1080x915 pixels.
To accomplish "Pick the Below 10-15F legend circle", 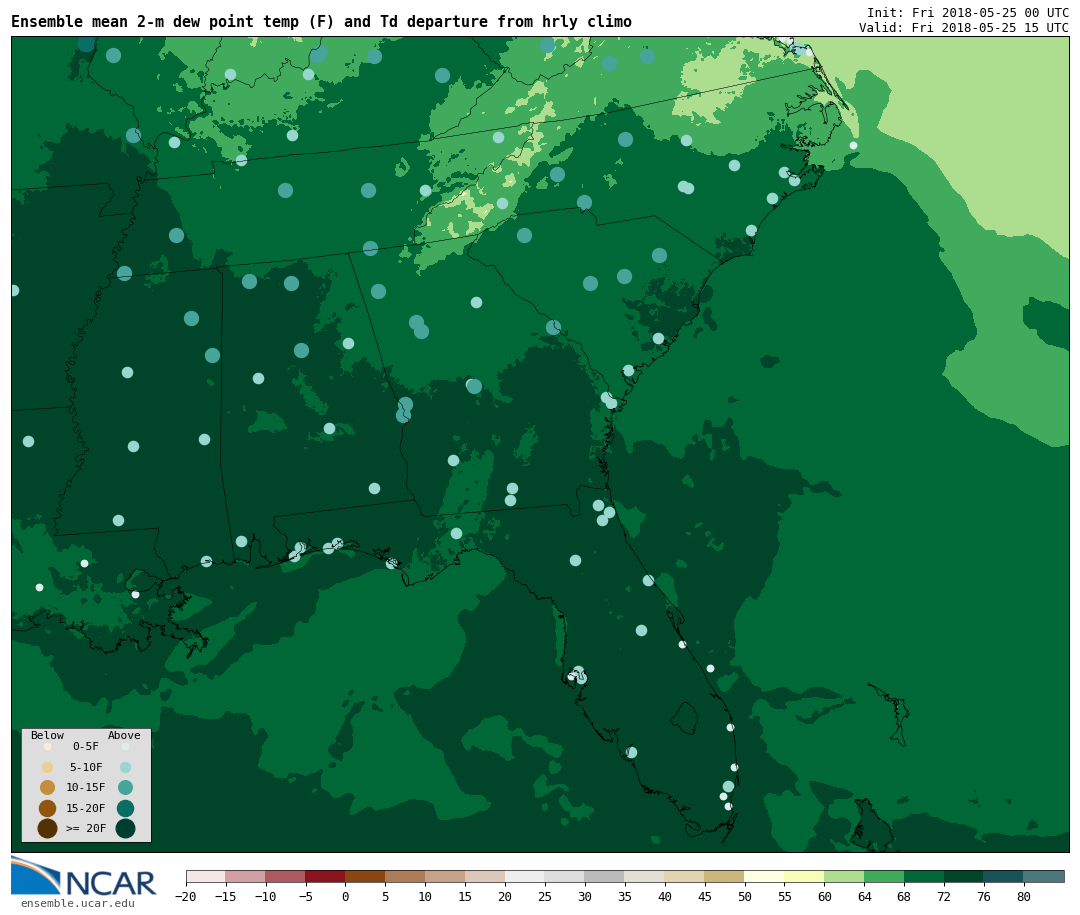I will (48, 788).
